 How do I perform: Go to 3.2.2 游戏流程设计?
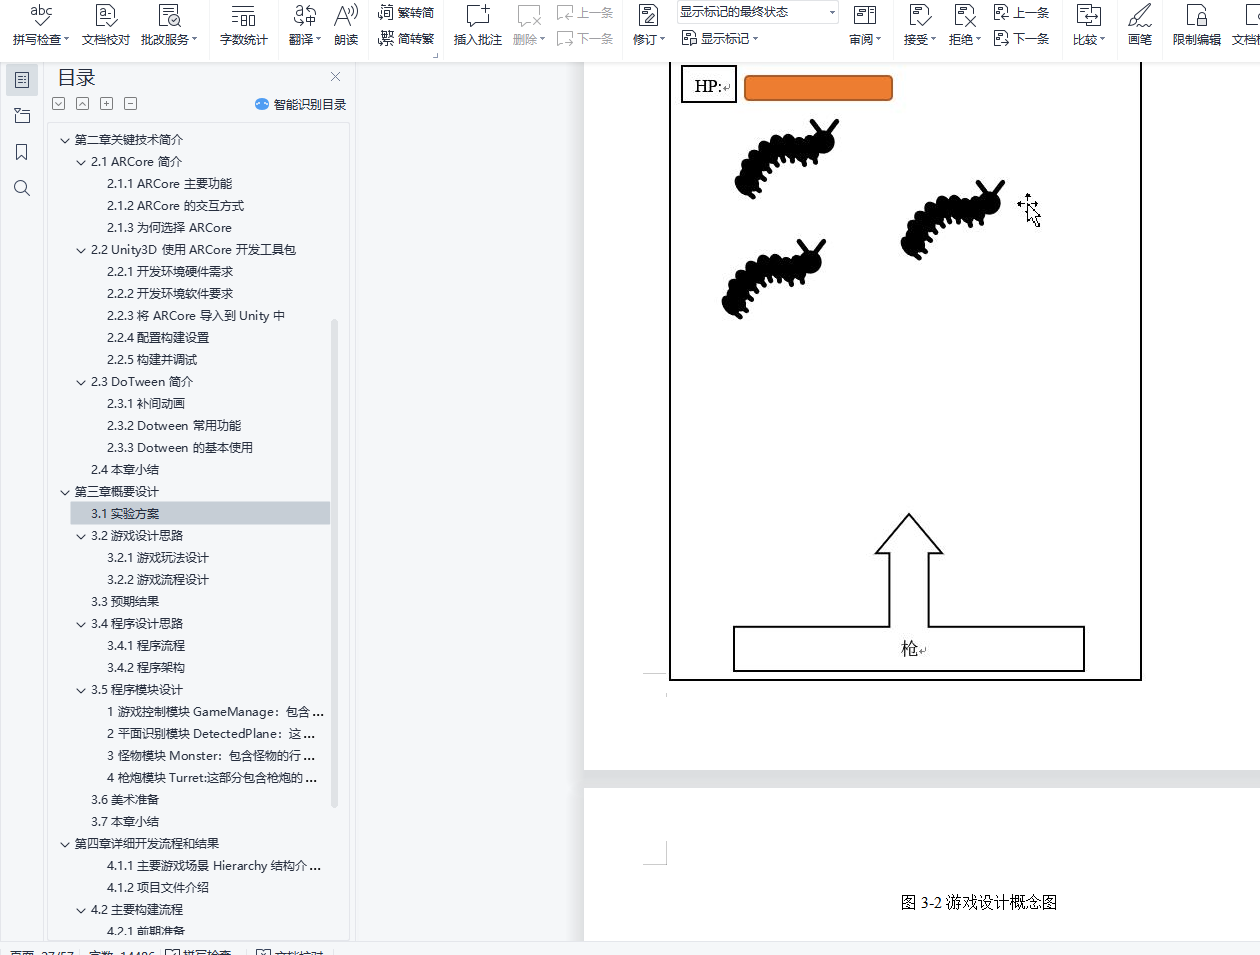click(x=158, y=580)
